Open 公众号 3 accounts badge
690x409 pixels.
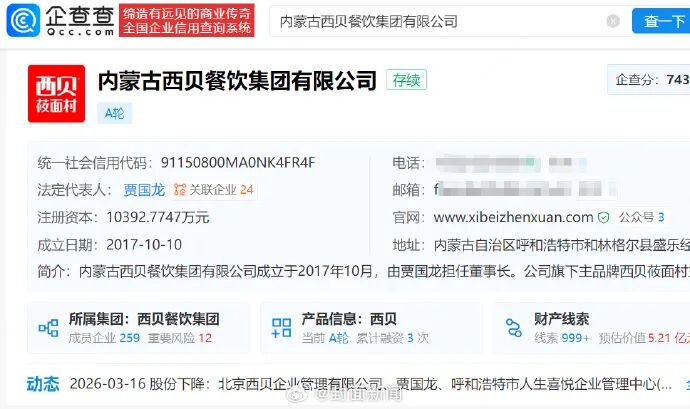click(x=642, y=217)
